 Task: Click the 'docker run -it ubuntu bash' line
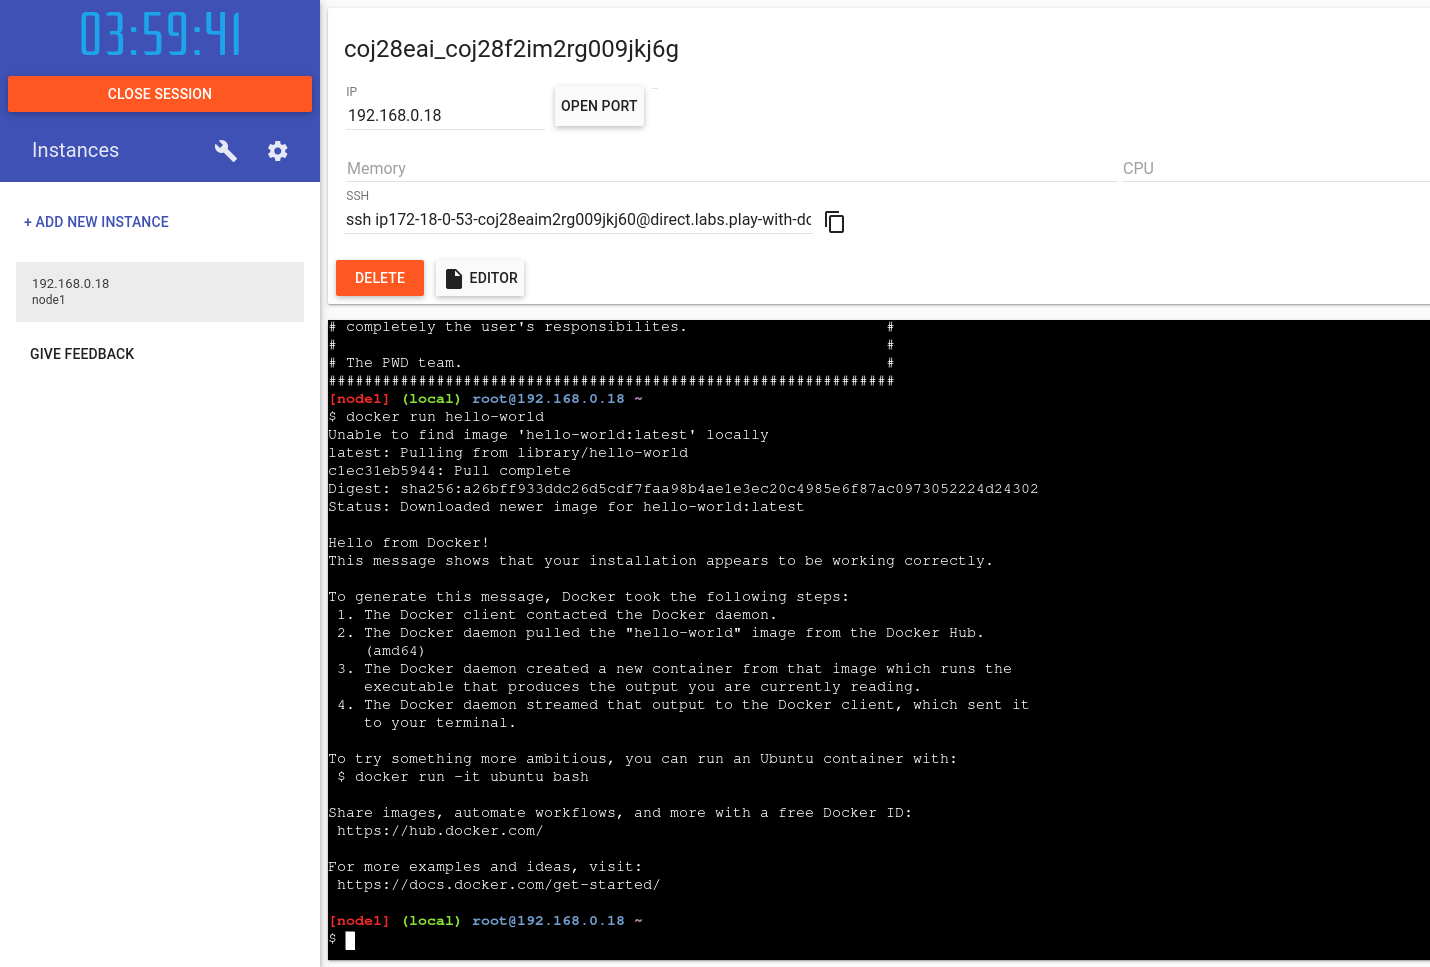463,777
